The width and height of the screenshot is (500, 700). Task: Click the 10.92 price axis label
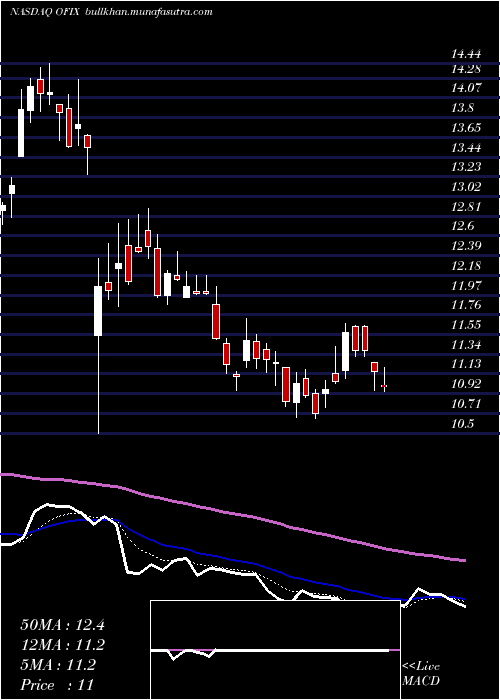[466, 383]
